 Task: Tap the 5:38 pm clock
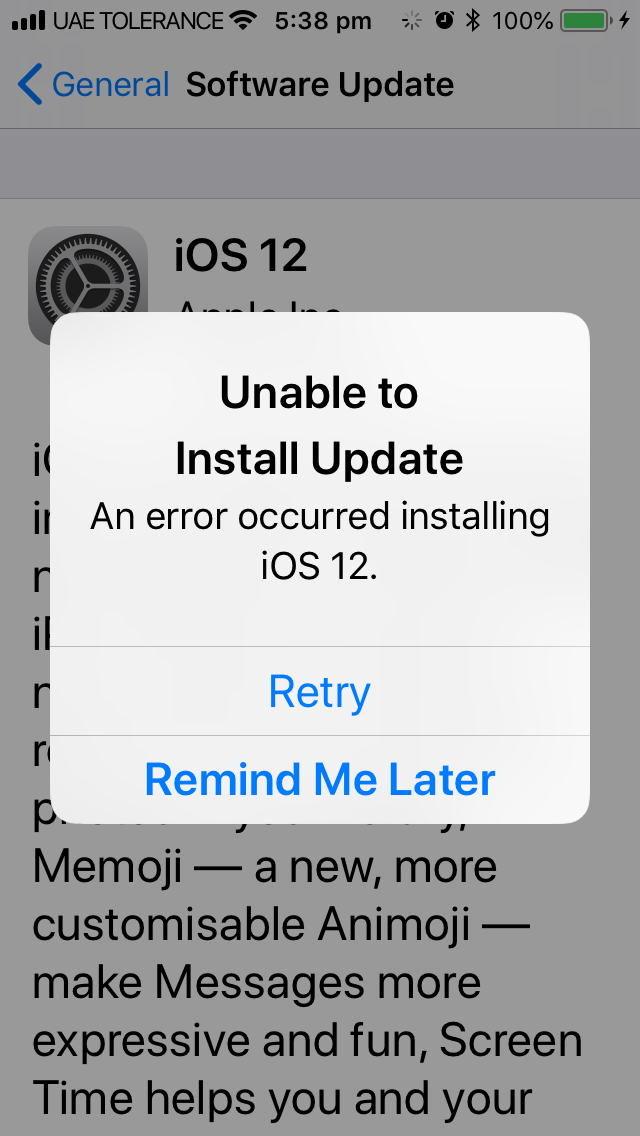pos(323,22)
